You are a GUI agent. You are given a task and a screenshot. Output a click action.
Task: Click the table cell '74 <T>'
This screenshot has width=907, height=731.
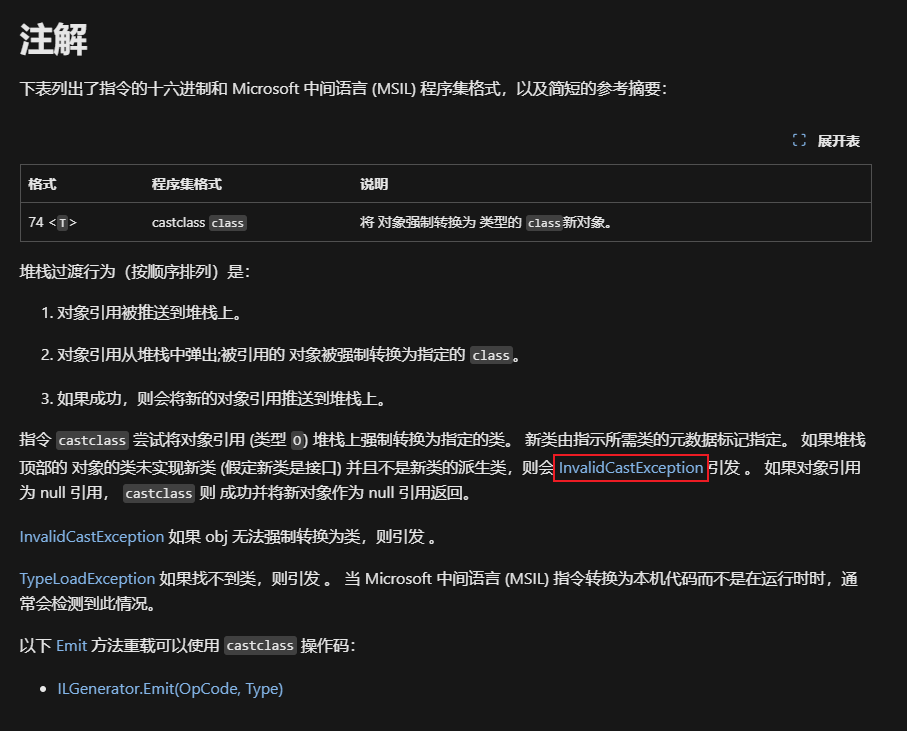[x=53, y=223]
